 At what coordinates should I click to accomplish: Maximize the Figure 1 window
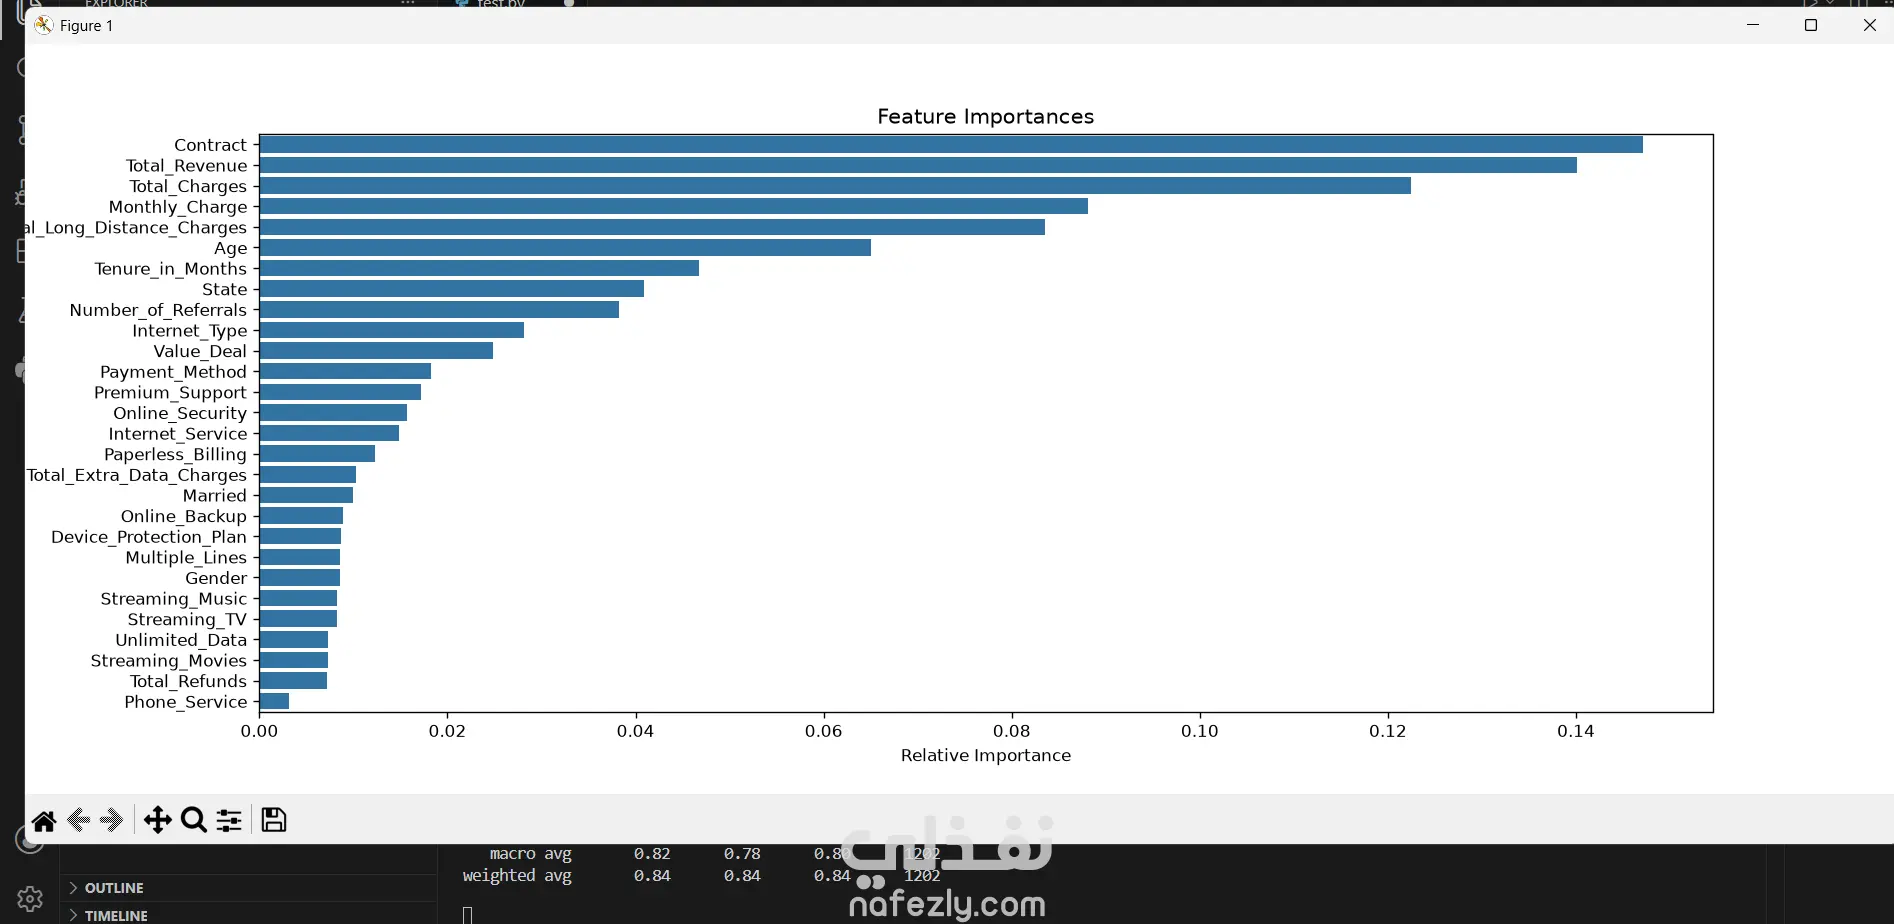1811,25
